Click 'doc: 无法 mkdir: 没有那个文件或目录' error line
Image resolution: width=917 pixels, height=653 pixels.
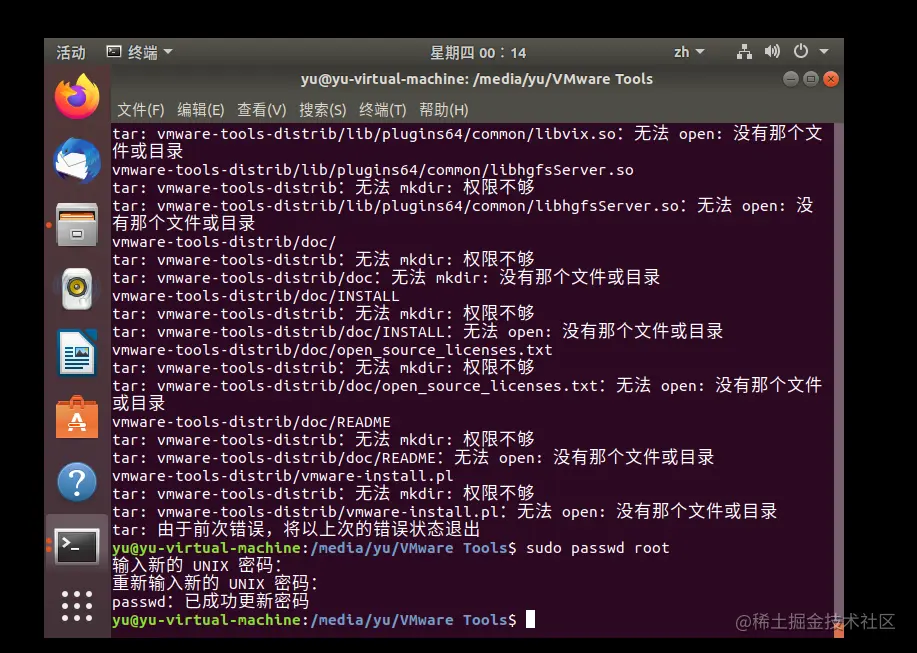coord(386,278)
